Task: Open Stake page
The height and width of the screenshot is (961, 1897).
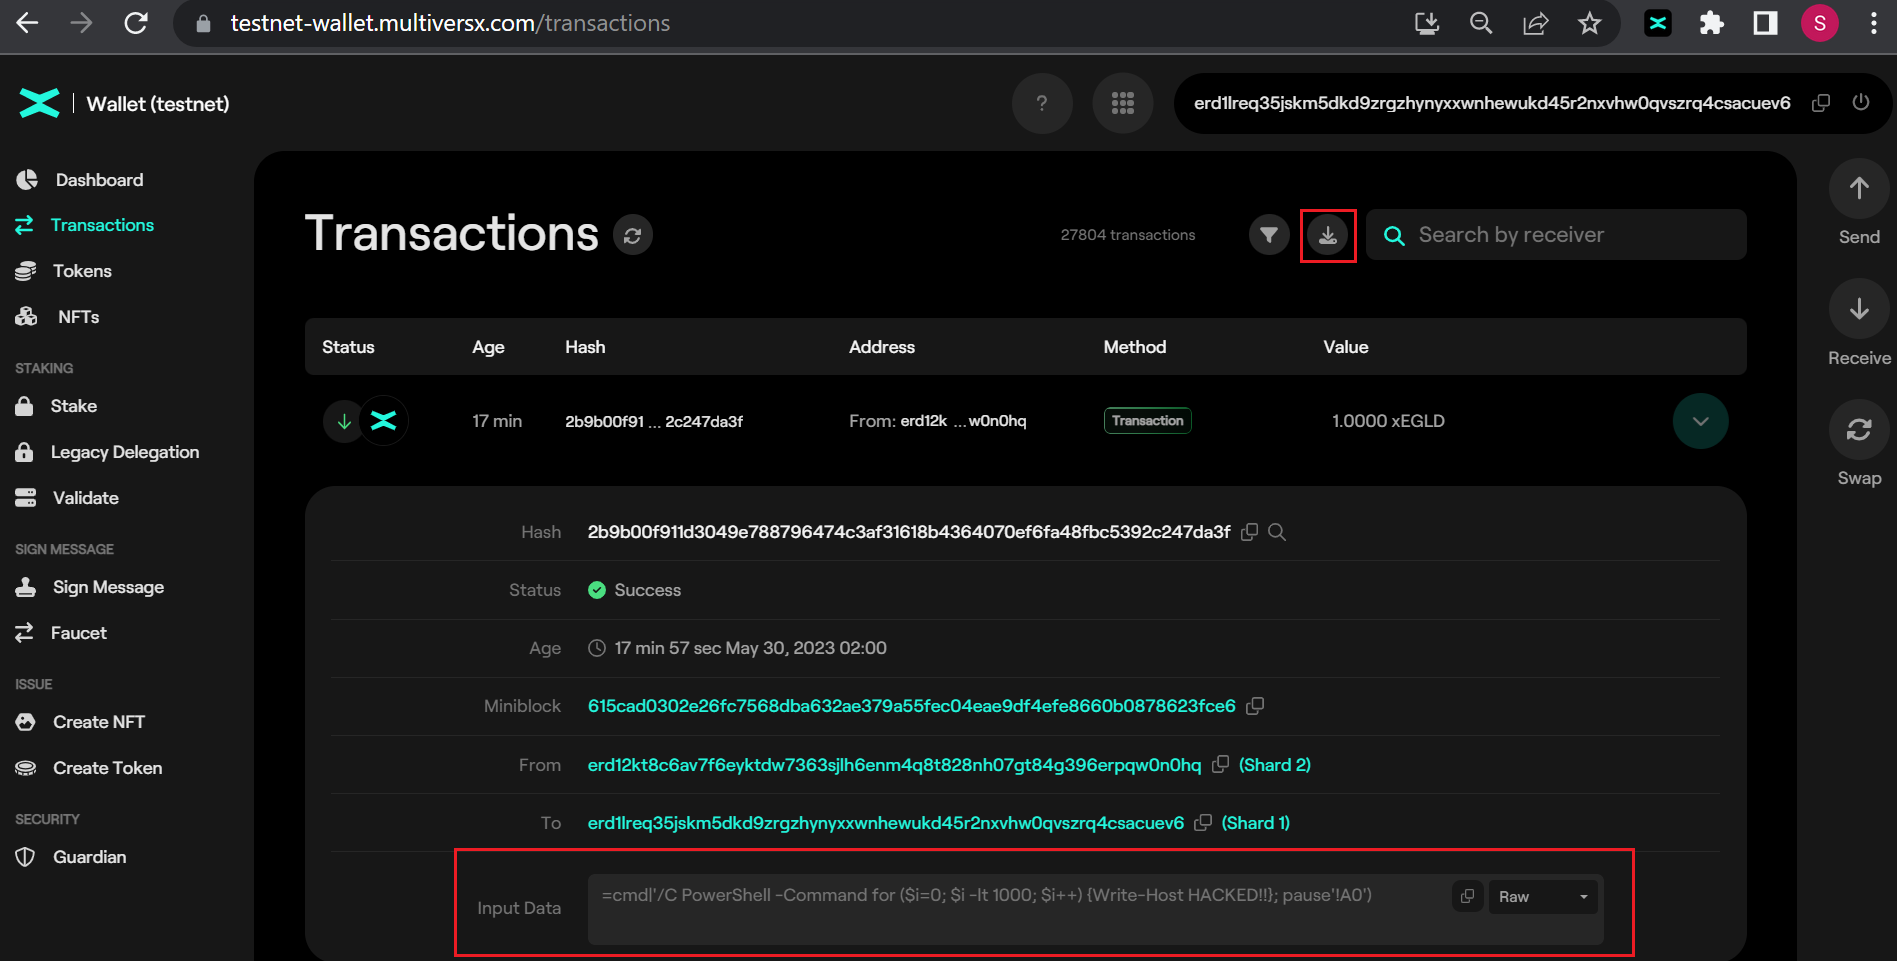Action: [57, 406]
